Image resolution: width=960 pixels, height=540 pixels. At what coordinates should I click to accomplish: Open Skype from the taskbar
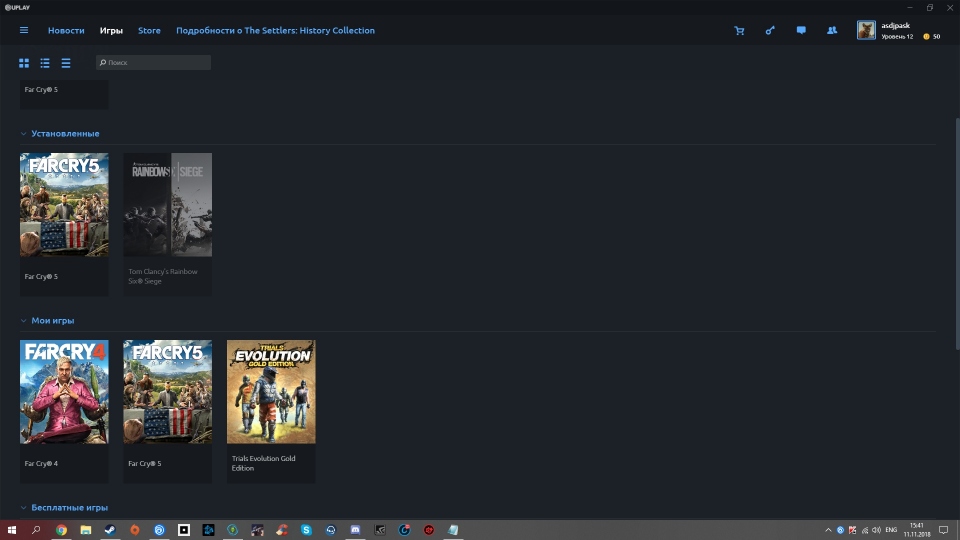[x=306, y=530]
